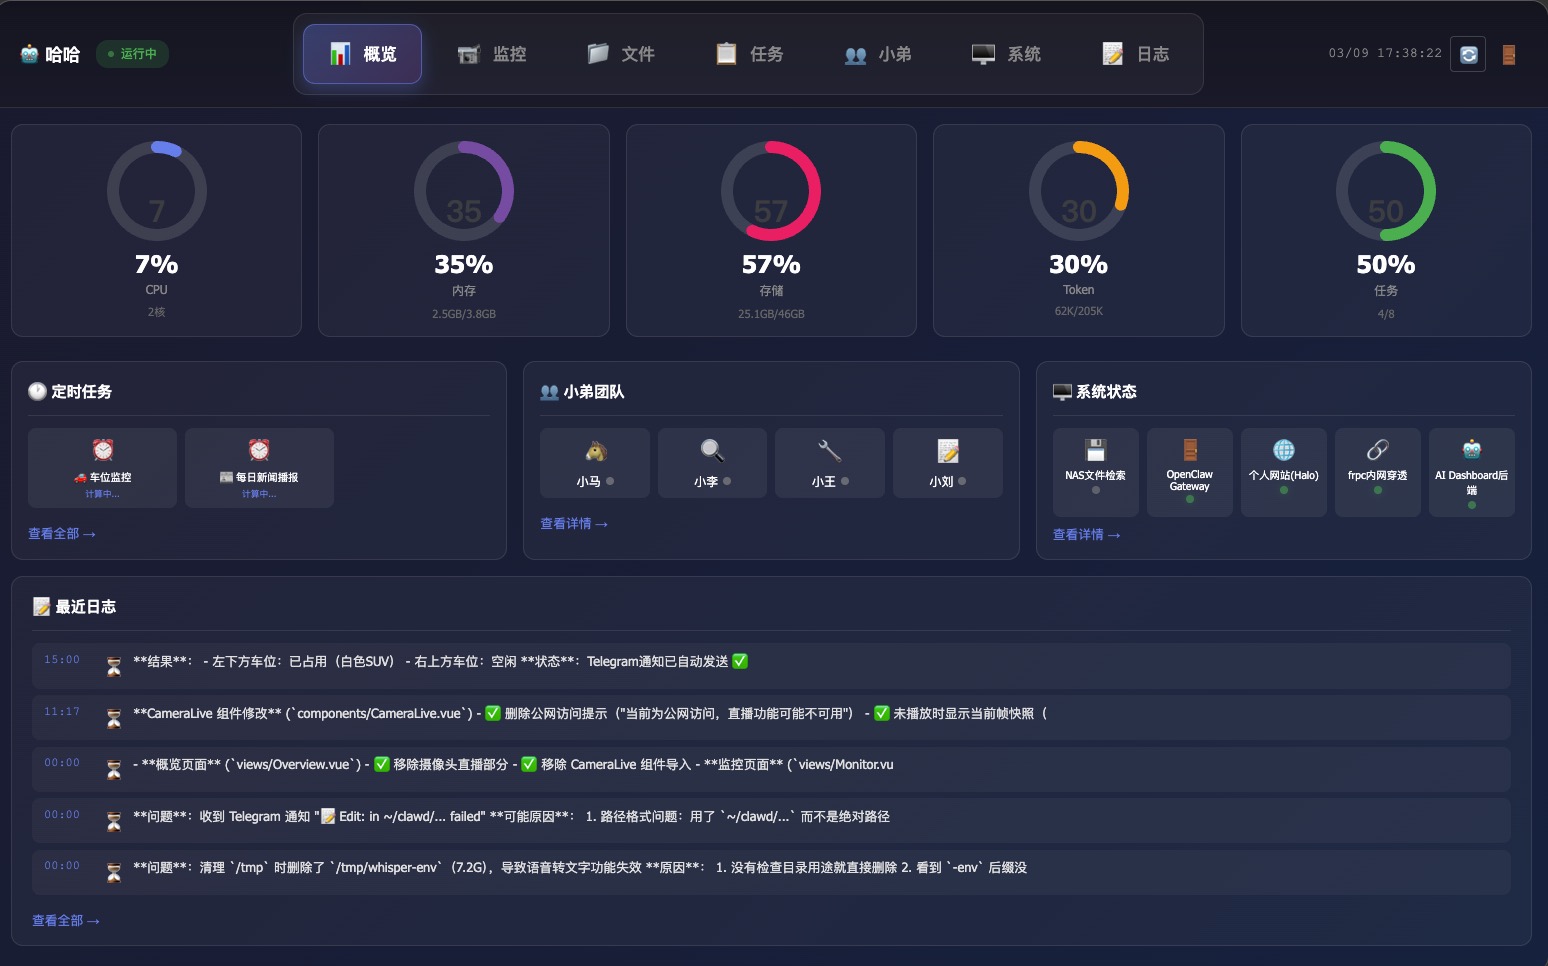The width and height of the screenshot is (1548, 966).
Task: Click the door logout icon at top right
Action: (1509, 54)
